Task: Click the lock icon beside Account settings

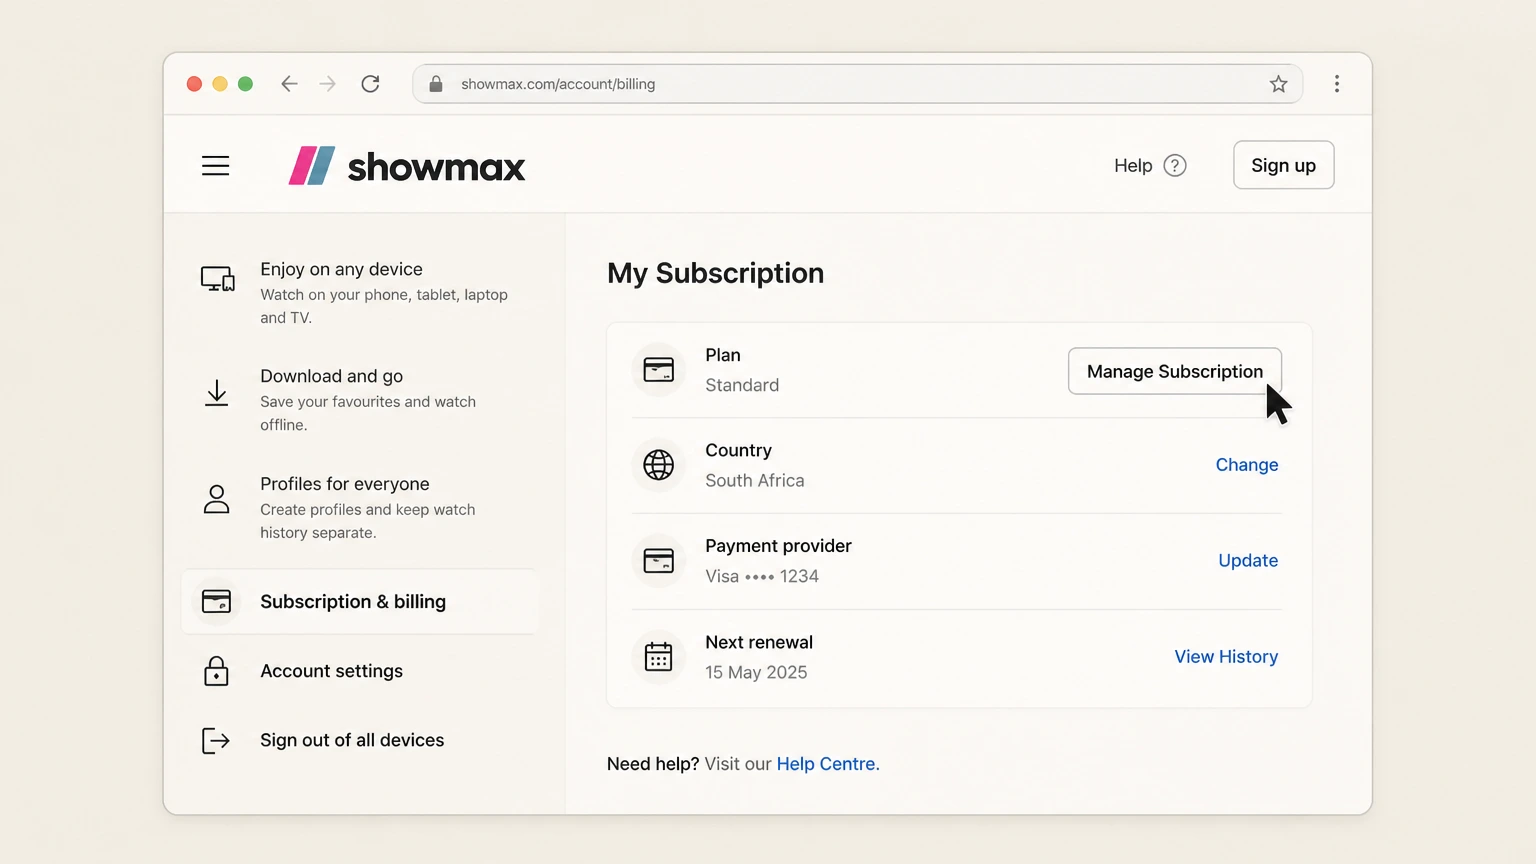Action: 216,671
